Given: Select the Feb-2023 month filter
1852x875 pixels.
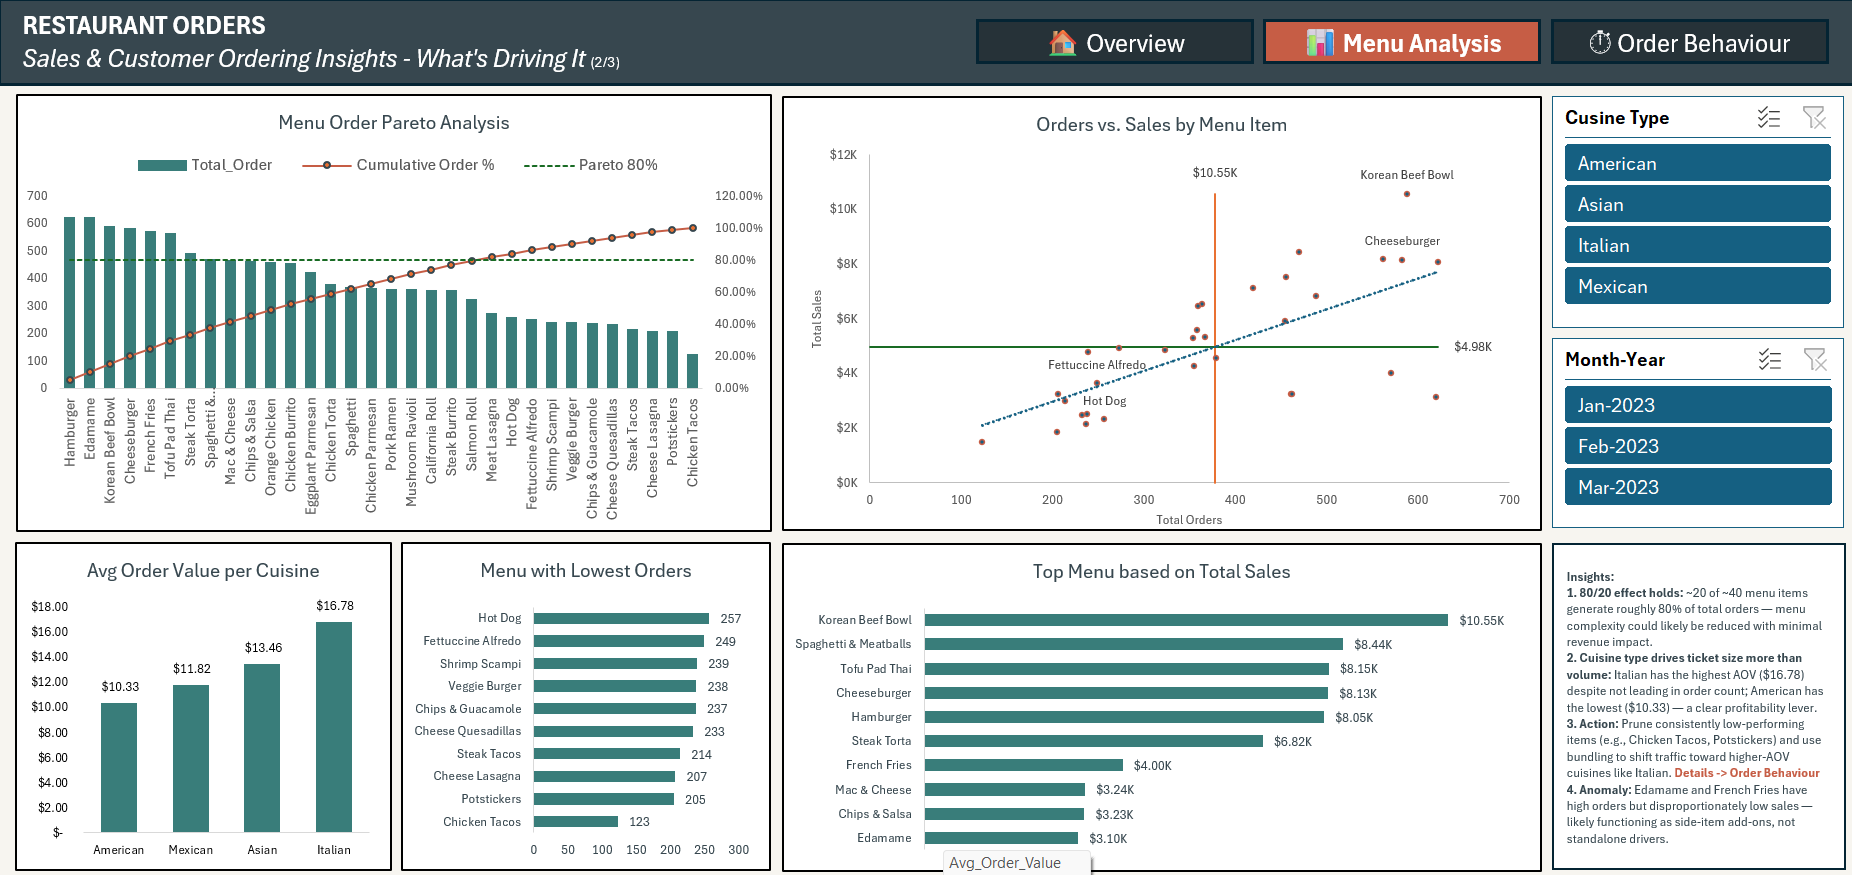Looking at the screenshot, I should (1697, 446).
